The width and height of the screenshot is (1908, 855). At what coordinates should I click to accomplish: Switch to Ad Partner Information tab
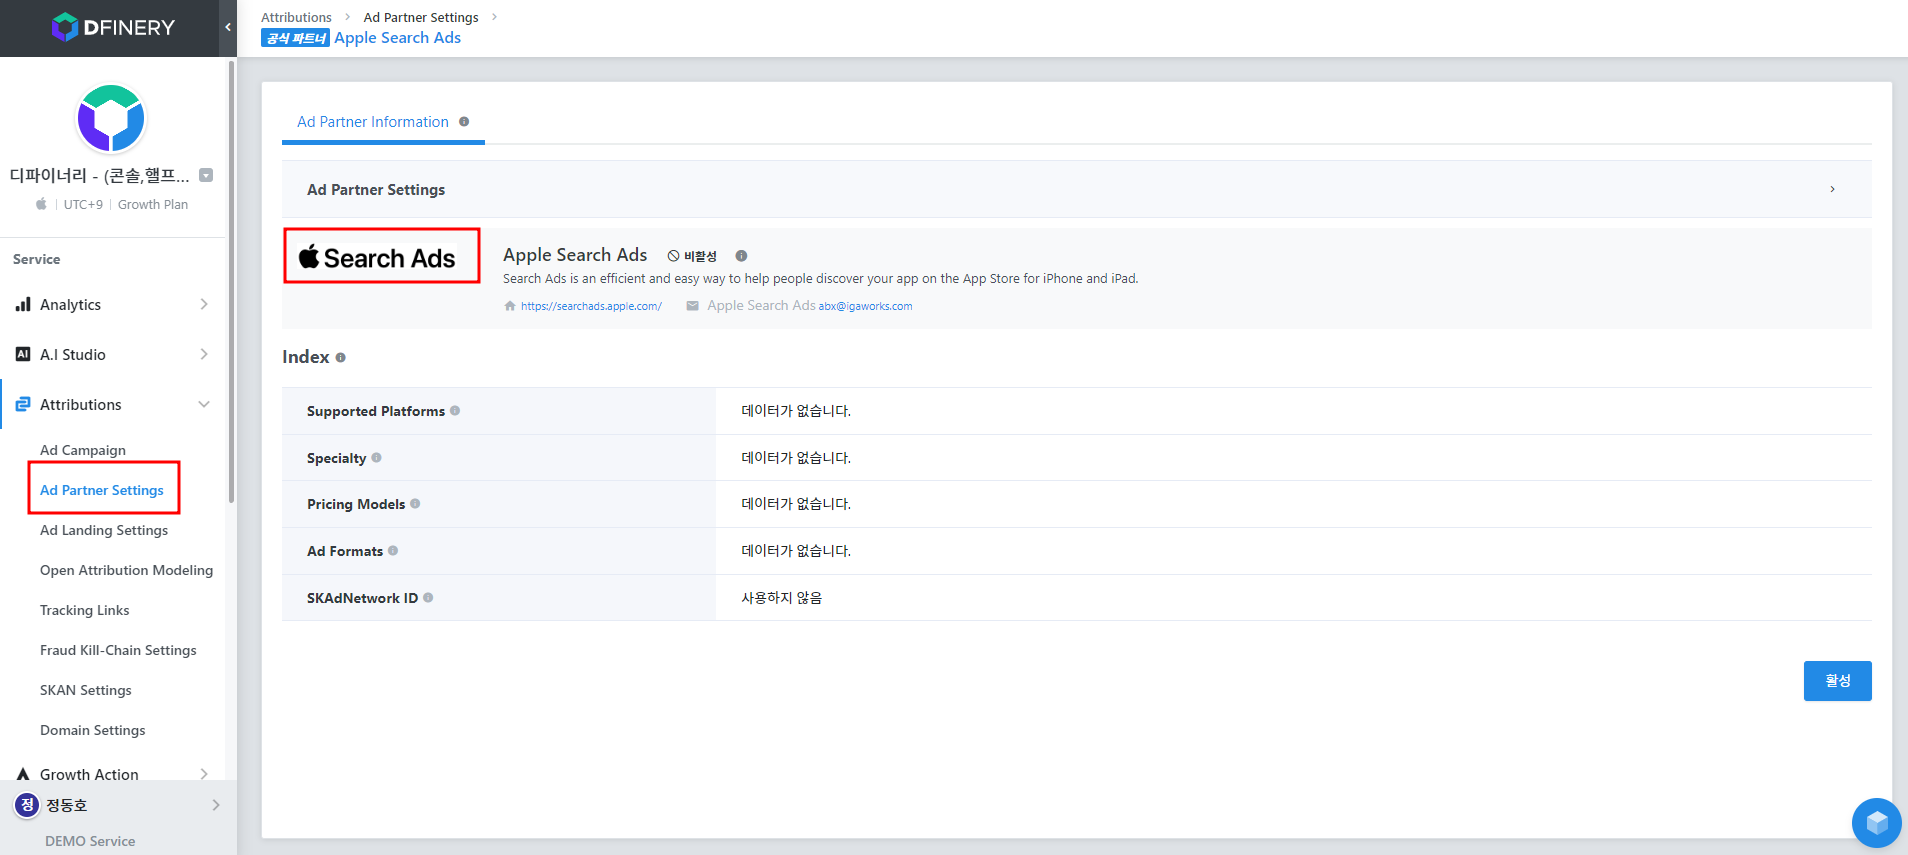tap(373, 122)
